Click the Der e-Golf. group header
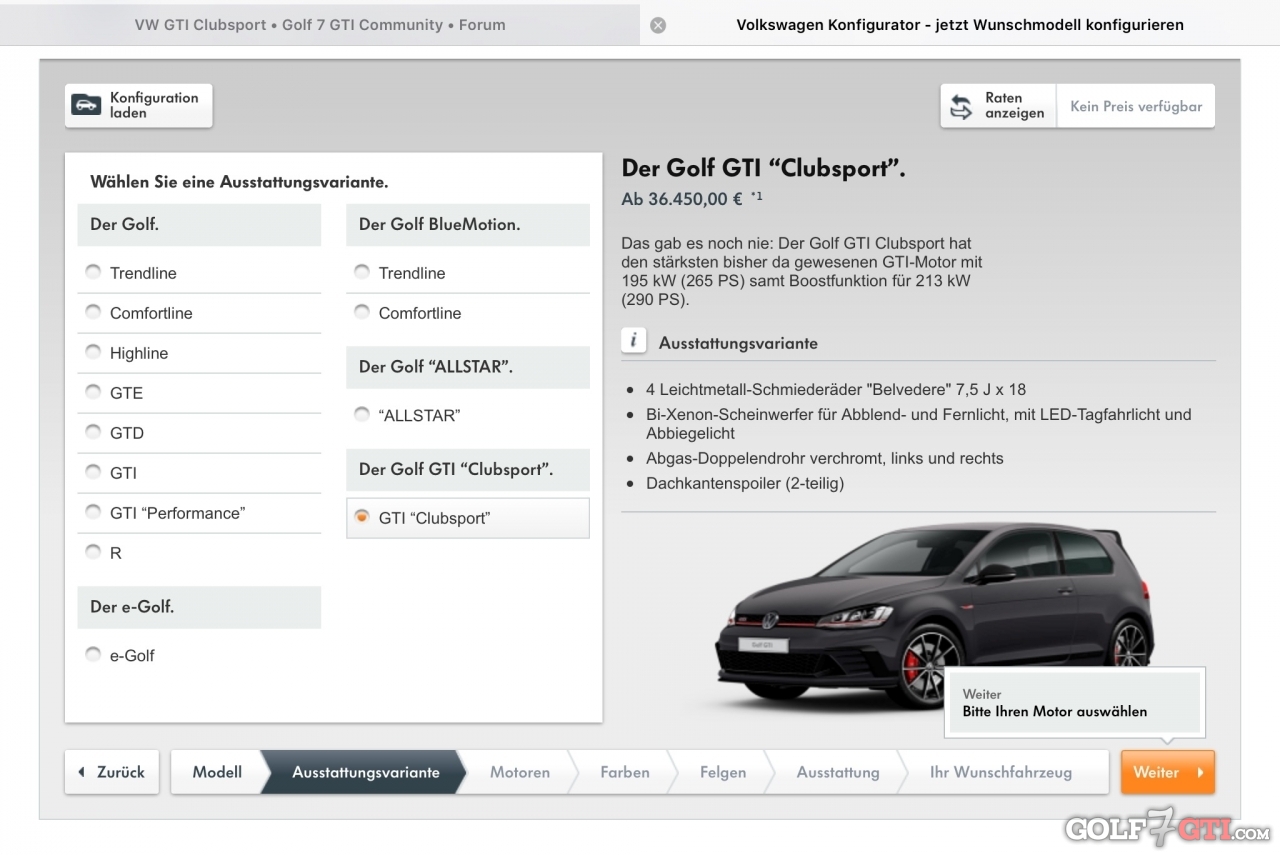 199,607
